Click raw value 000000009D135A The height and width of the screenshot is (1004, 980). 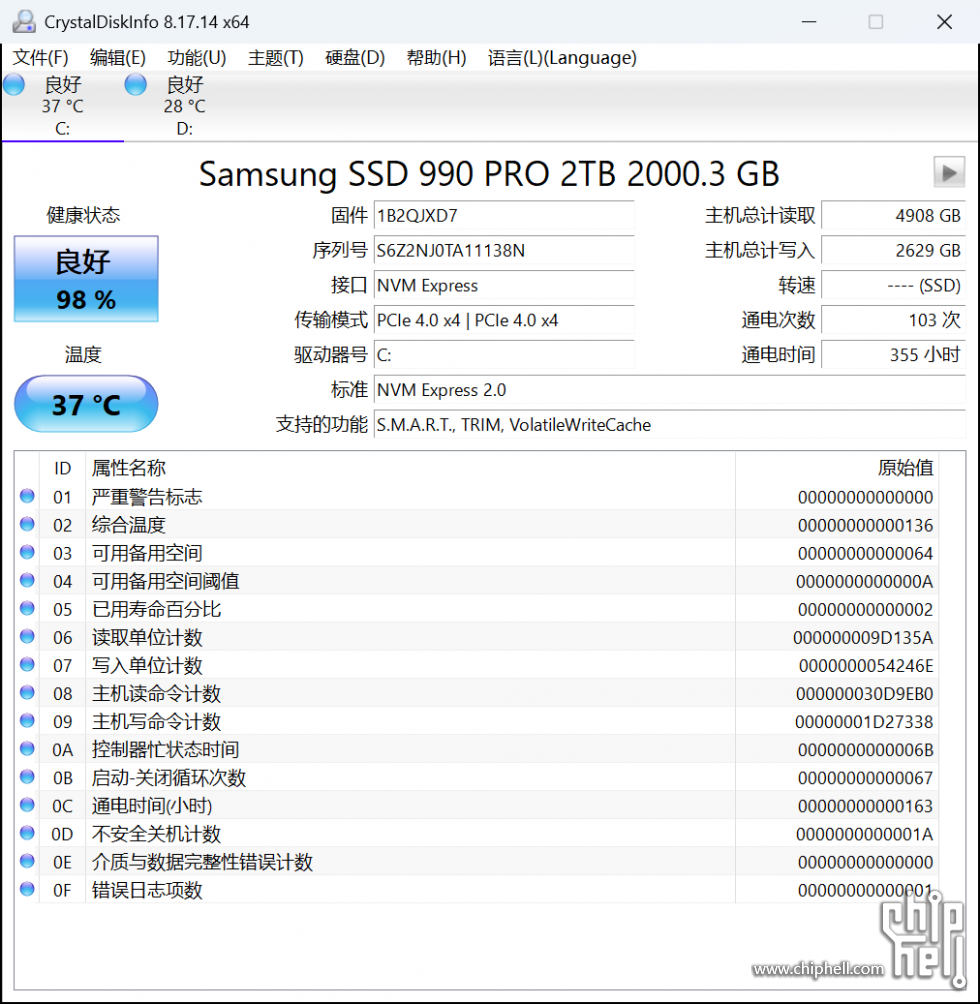tap(863, 638)
